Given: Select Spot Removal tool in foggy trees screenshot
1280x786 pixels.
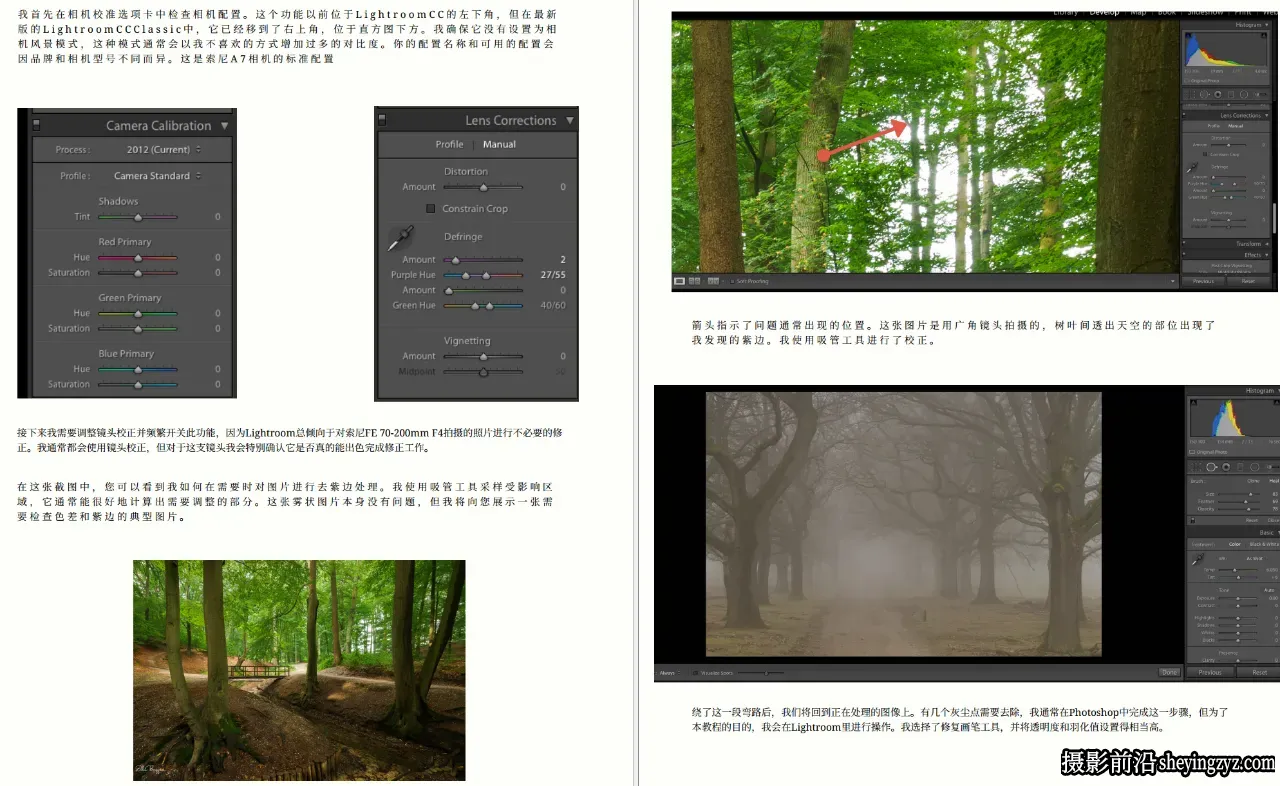Looking at the screenshot, I should point(1211,466).
